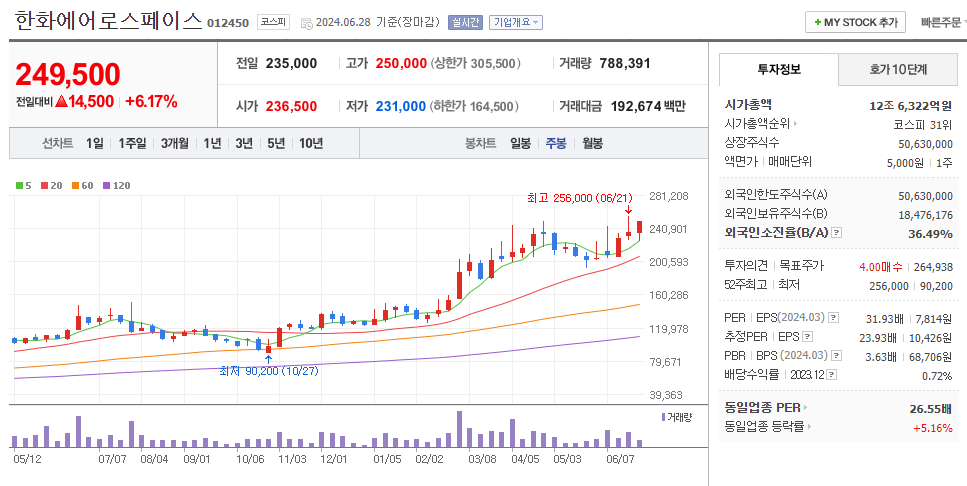Switch to the 일봉 candlestick chart

coord(520,143)
